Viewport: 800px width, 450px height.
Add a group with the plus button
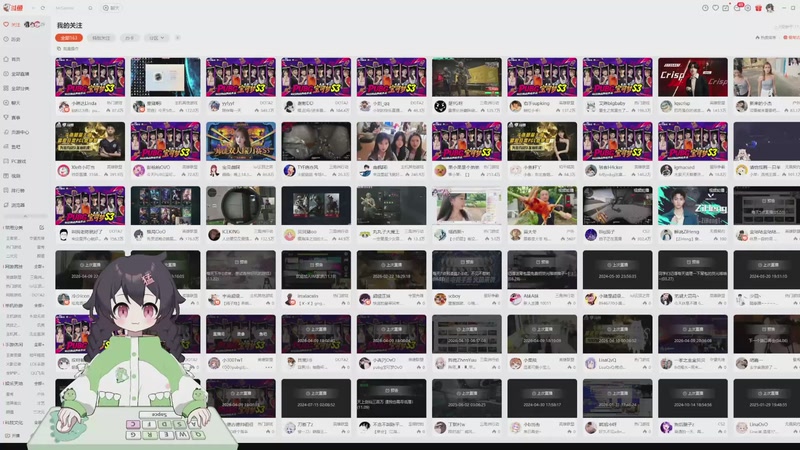[178, 38]
